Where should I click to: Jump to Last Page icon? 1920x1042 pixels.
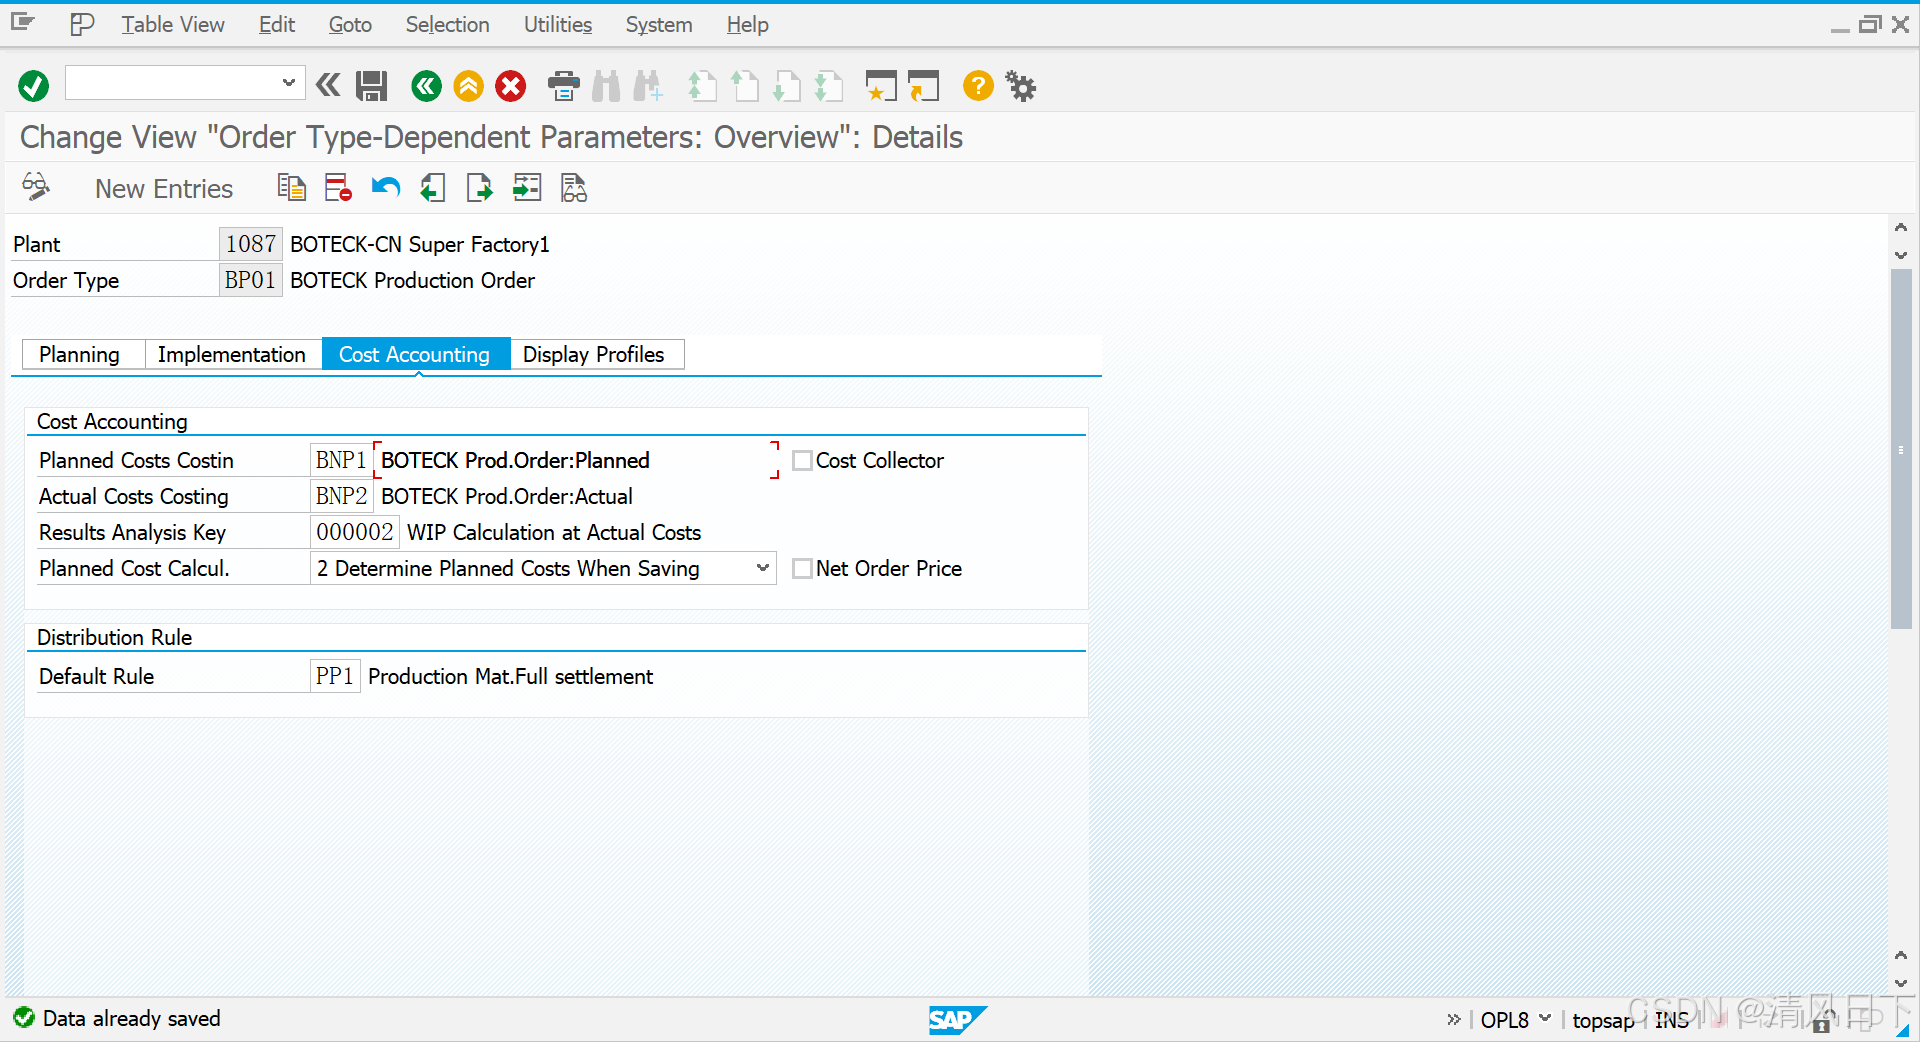pyautogui.click(x=829, y=86)
